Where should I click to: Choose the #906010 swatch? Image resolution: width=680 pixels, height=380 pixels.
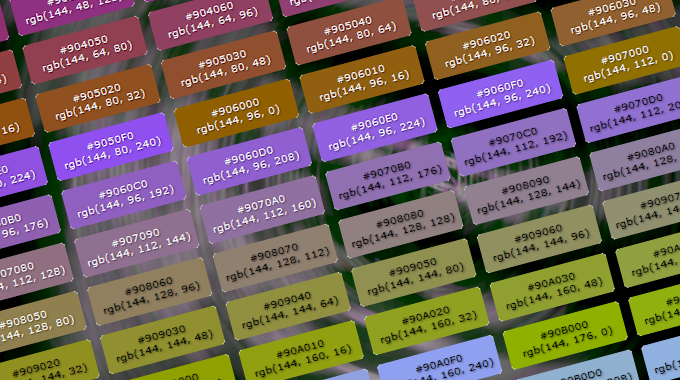(363, 79)
